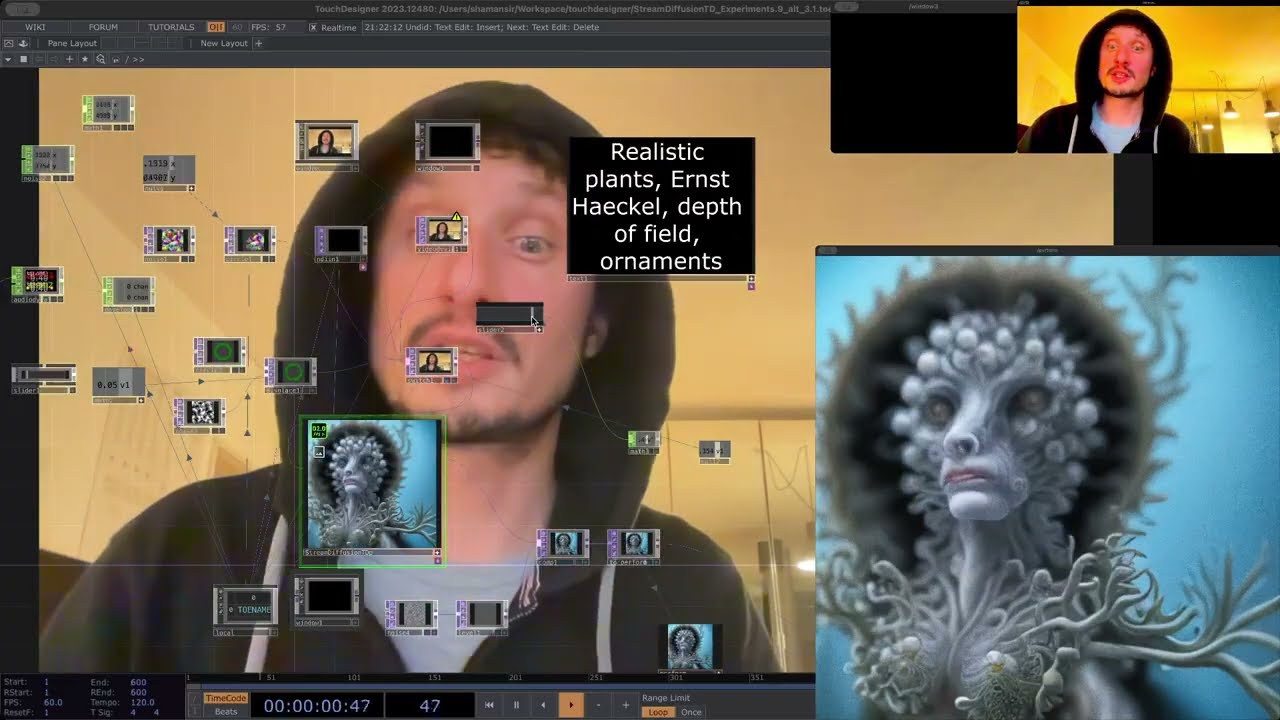Select the null node showing .1519 x
1280x720 pixels.
[x=168, y=173]
